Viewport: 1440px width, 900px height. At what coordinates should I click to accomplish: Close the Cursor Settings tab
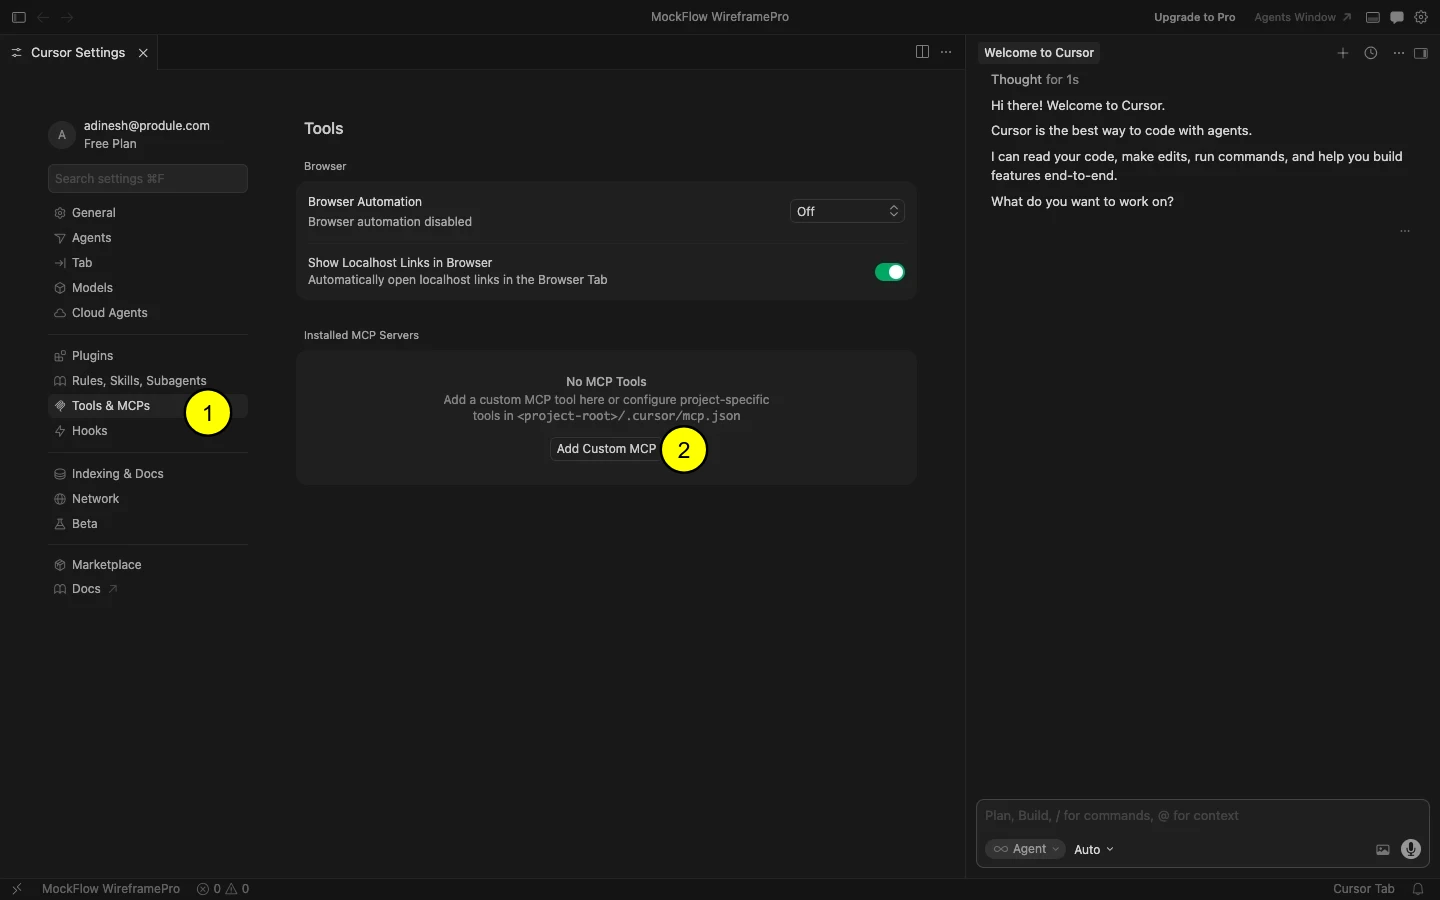[143, 53]
